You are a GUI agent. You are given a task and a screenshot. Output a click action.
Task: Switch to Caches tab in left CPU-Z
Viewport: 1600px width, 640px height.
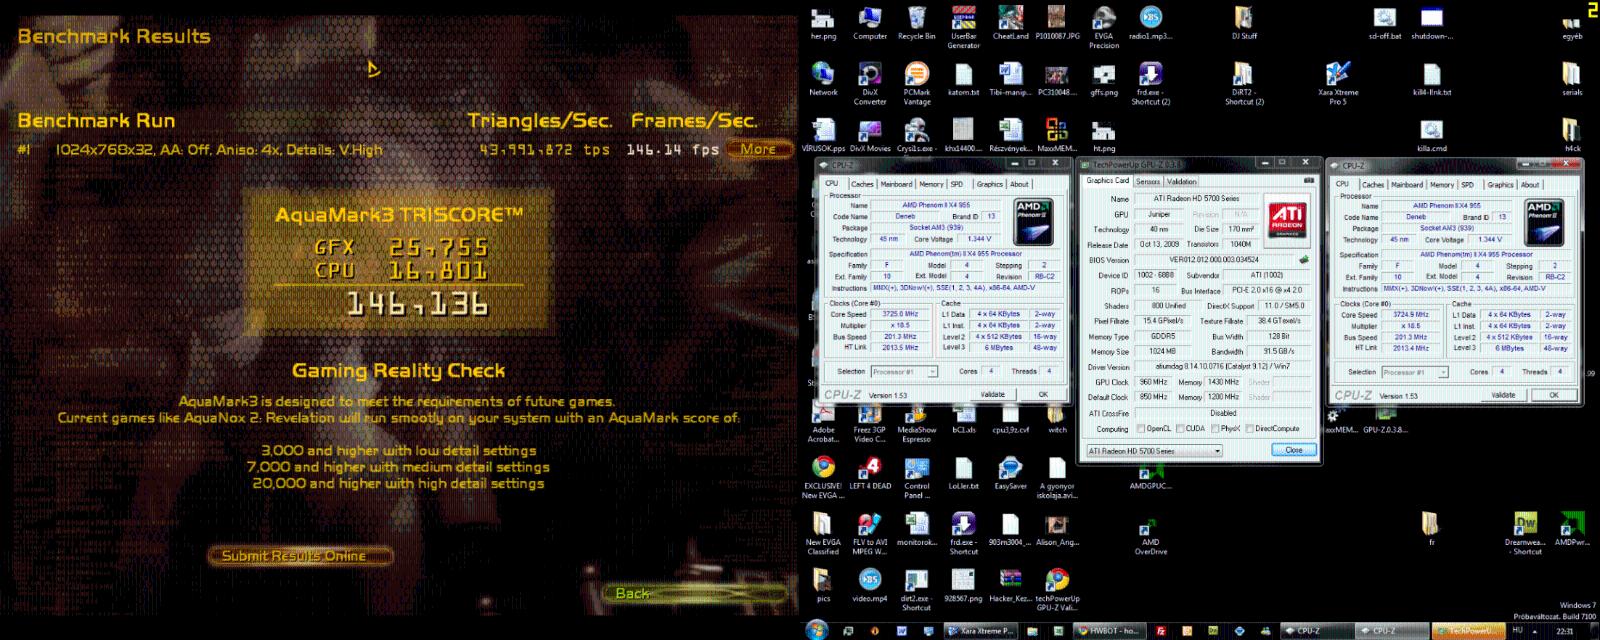point(862,184)
